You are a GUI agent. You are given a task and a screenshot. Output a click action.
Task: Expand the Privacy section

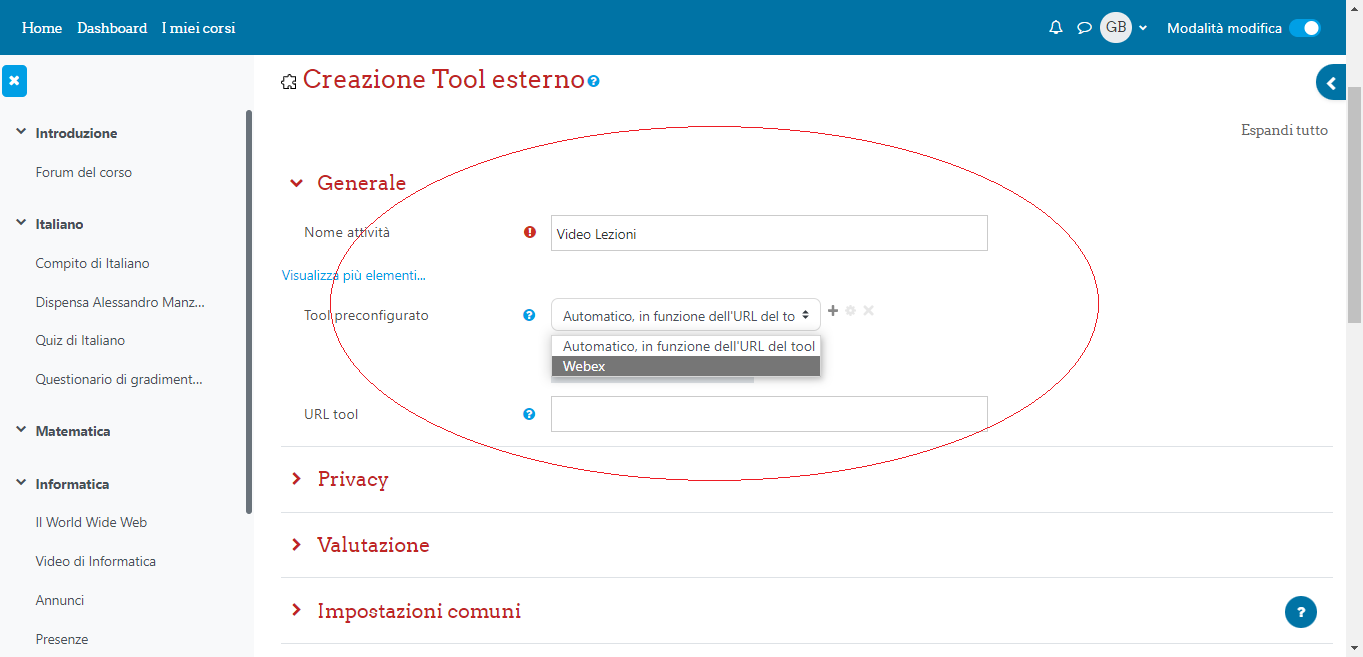point(296,479)
